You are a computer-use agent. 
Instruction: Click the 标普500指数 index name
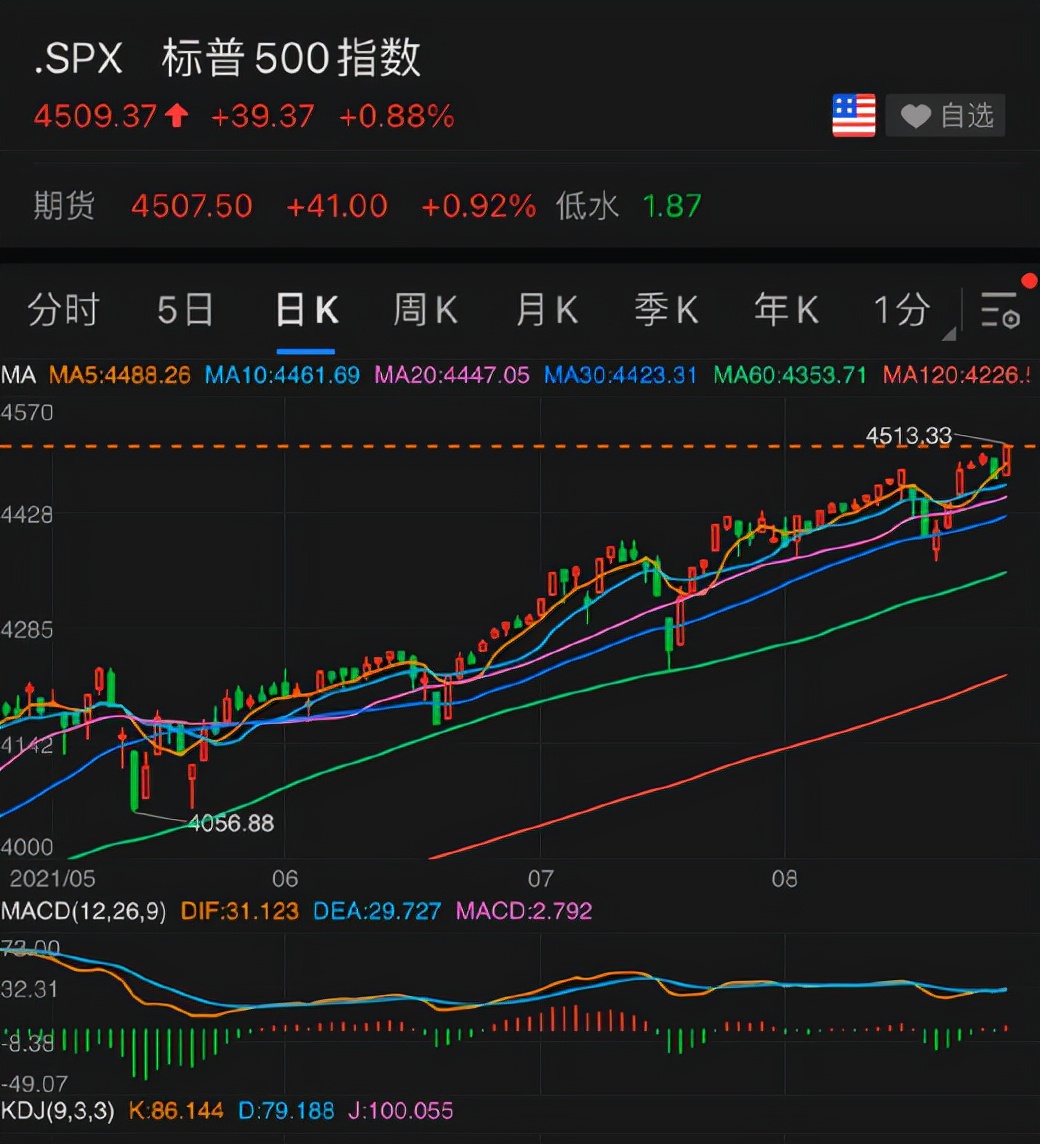click(x=291, y=58)
